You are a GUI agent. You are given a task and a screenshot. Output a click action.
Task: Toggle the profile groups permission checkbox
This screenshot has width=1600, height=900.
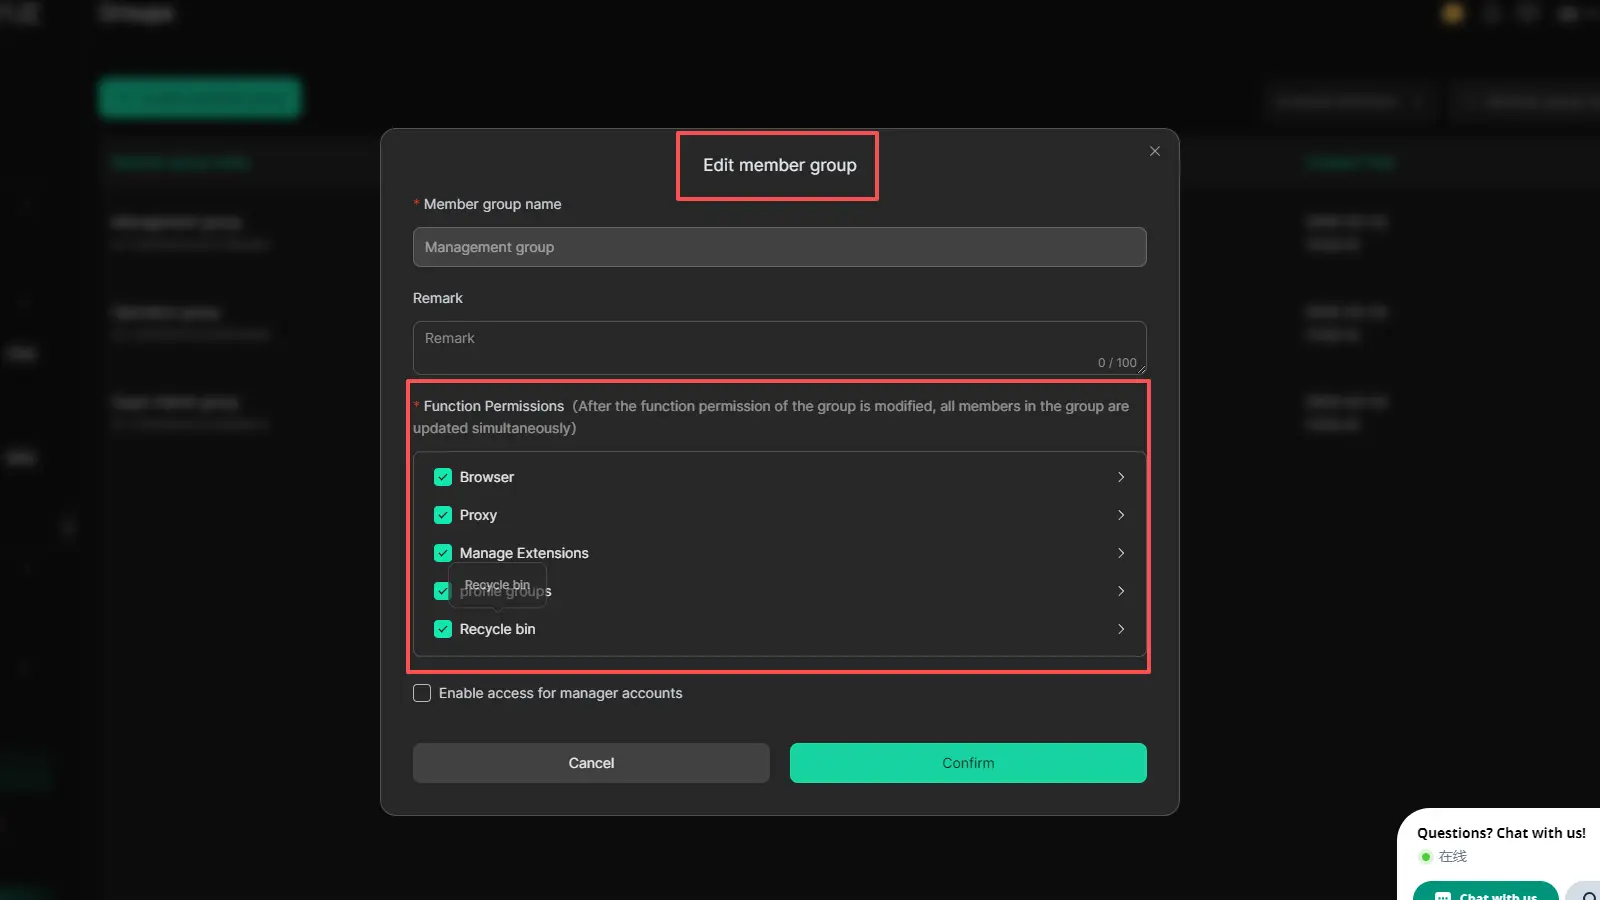[442, 591]
